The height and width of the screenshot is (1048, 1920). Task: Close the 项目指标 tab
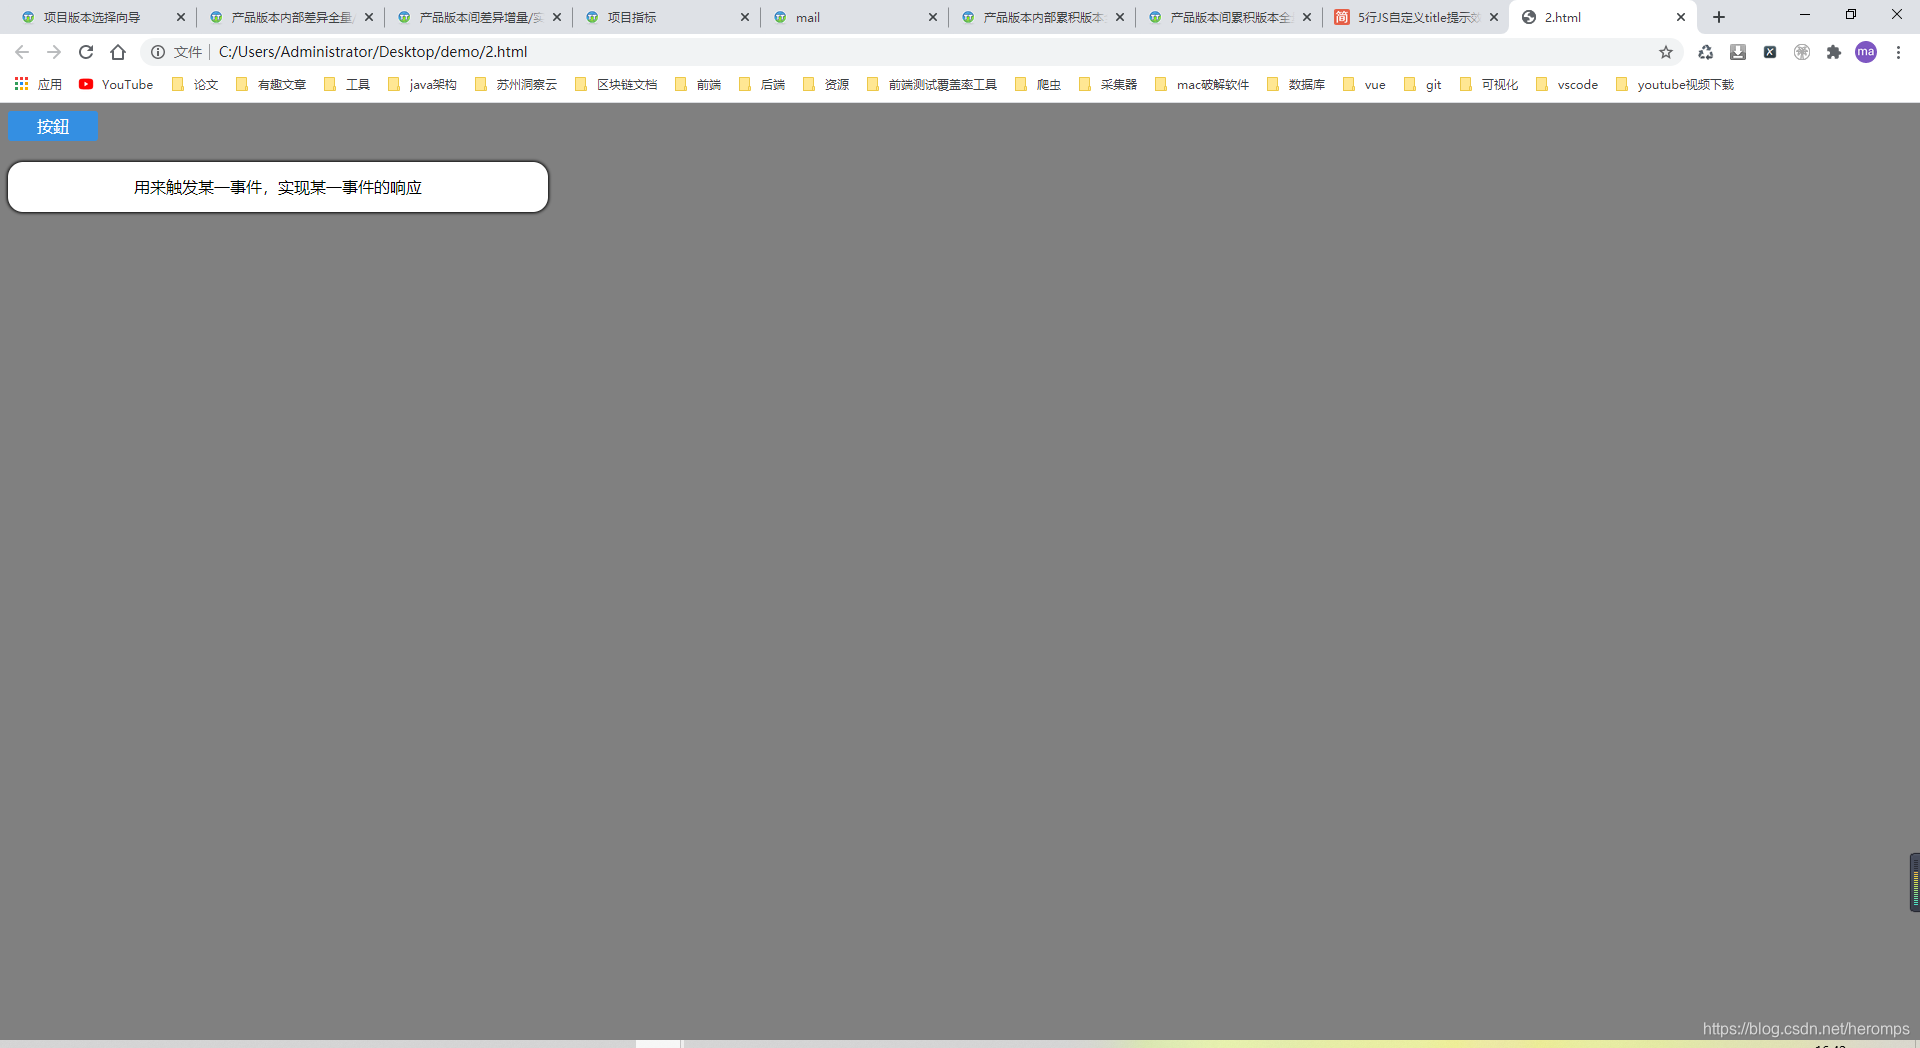click(745, 17)
